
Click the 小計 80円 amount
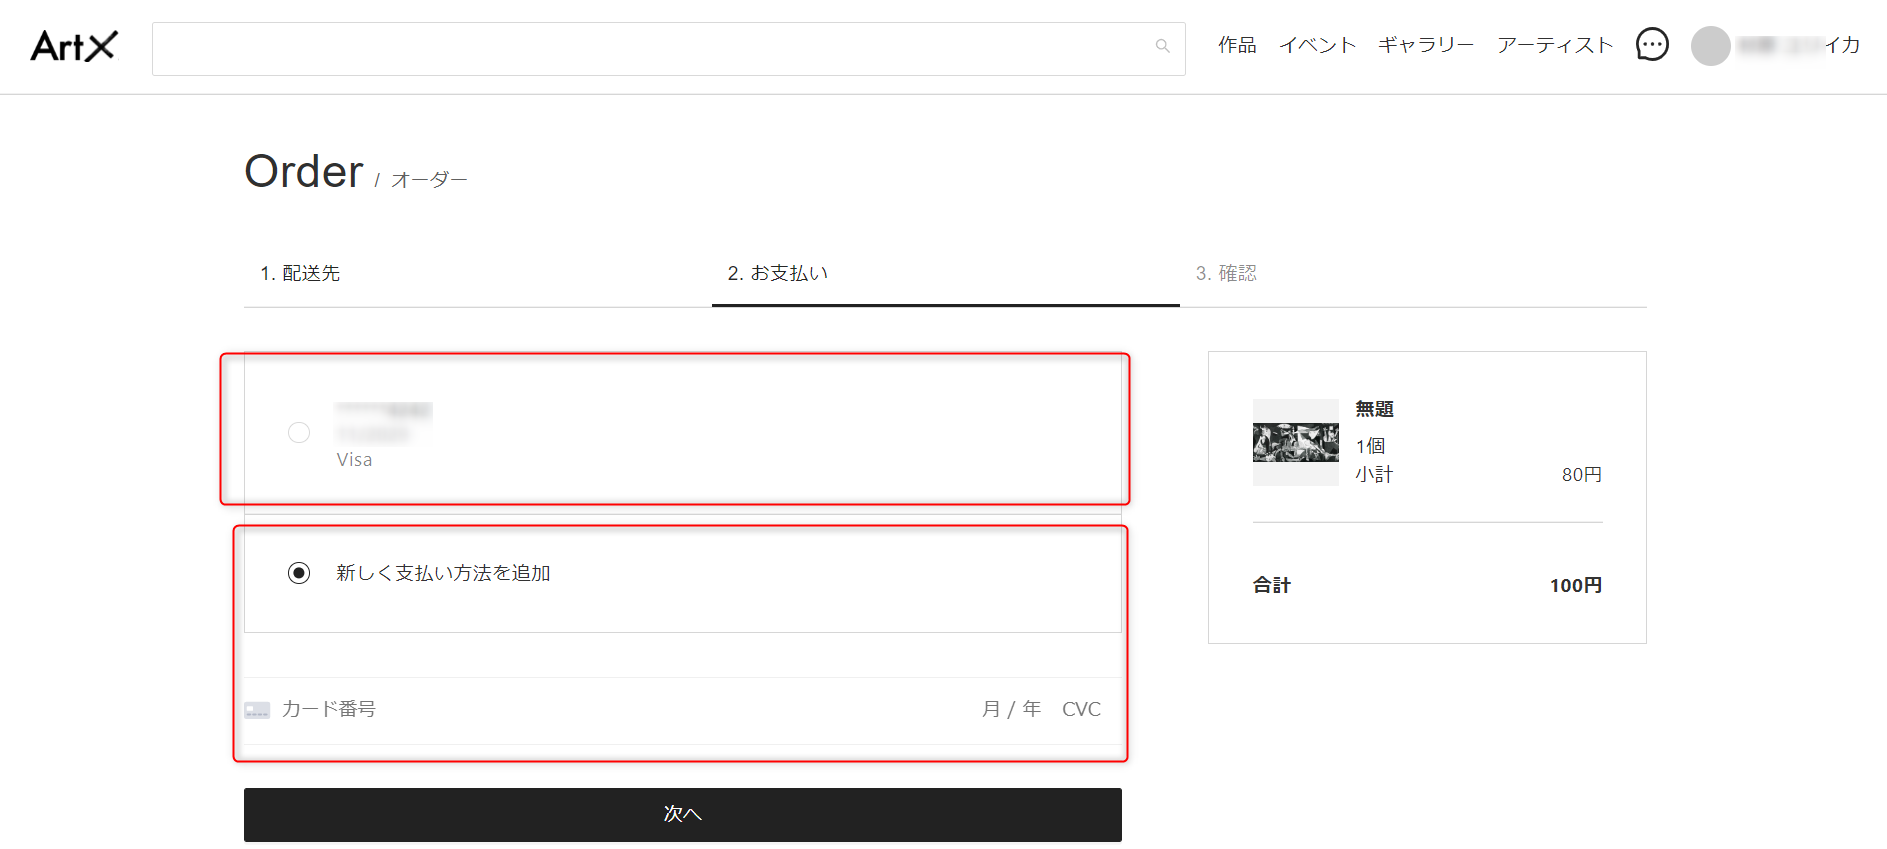[1582, 474]
